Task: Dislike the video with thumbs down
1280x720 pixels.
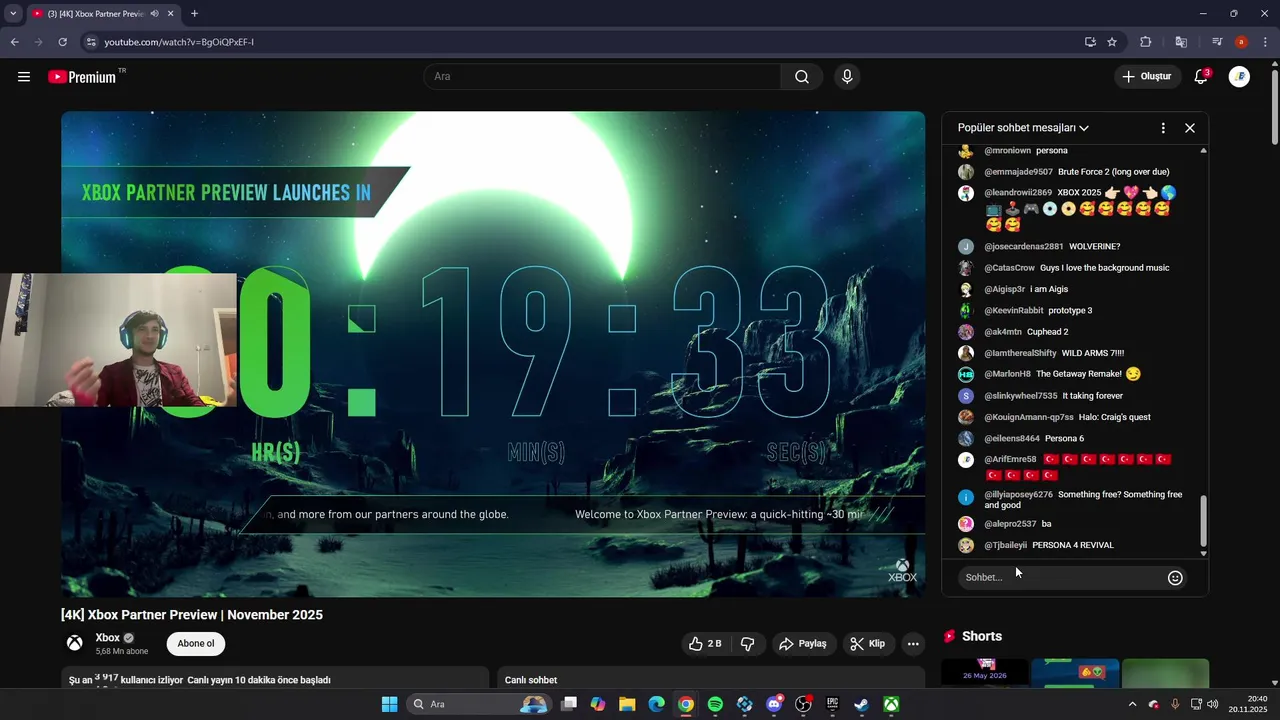Action: [x=748, y=644]
